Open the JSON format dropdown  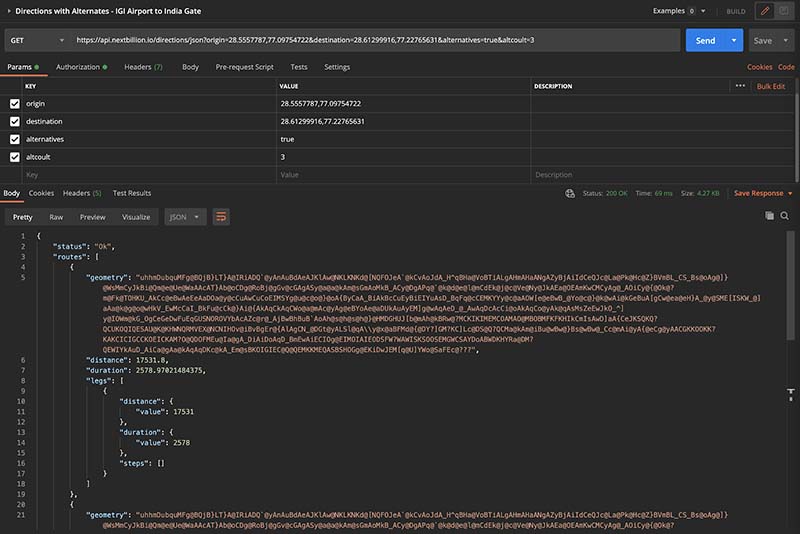point(185,217)
